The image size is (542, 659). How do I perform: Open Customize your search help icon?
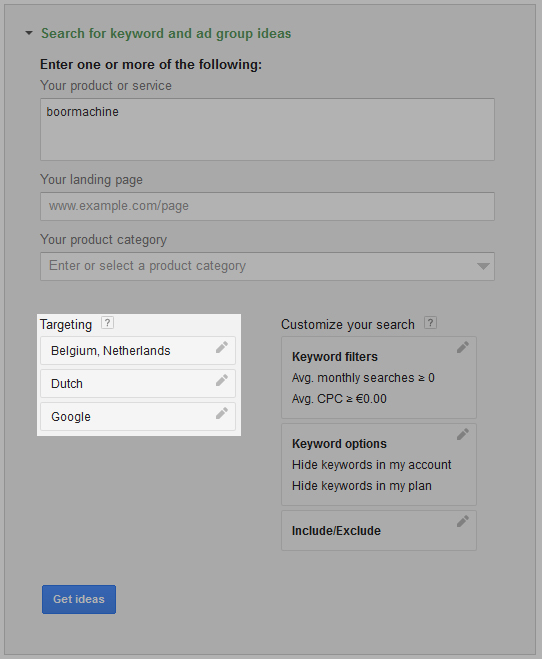[430, 323]
